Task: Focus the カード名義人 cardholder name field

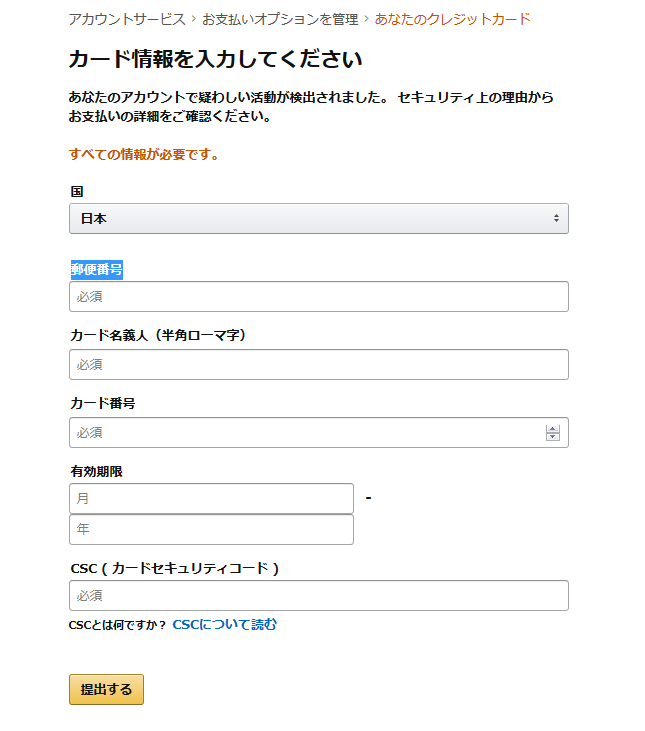Action: tap(319, 365)
